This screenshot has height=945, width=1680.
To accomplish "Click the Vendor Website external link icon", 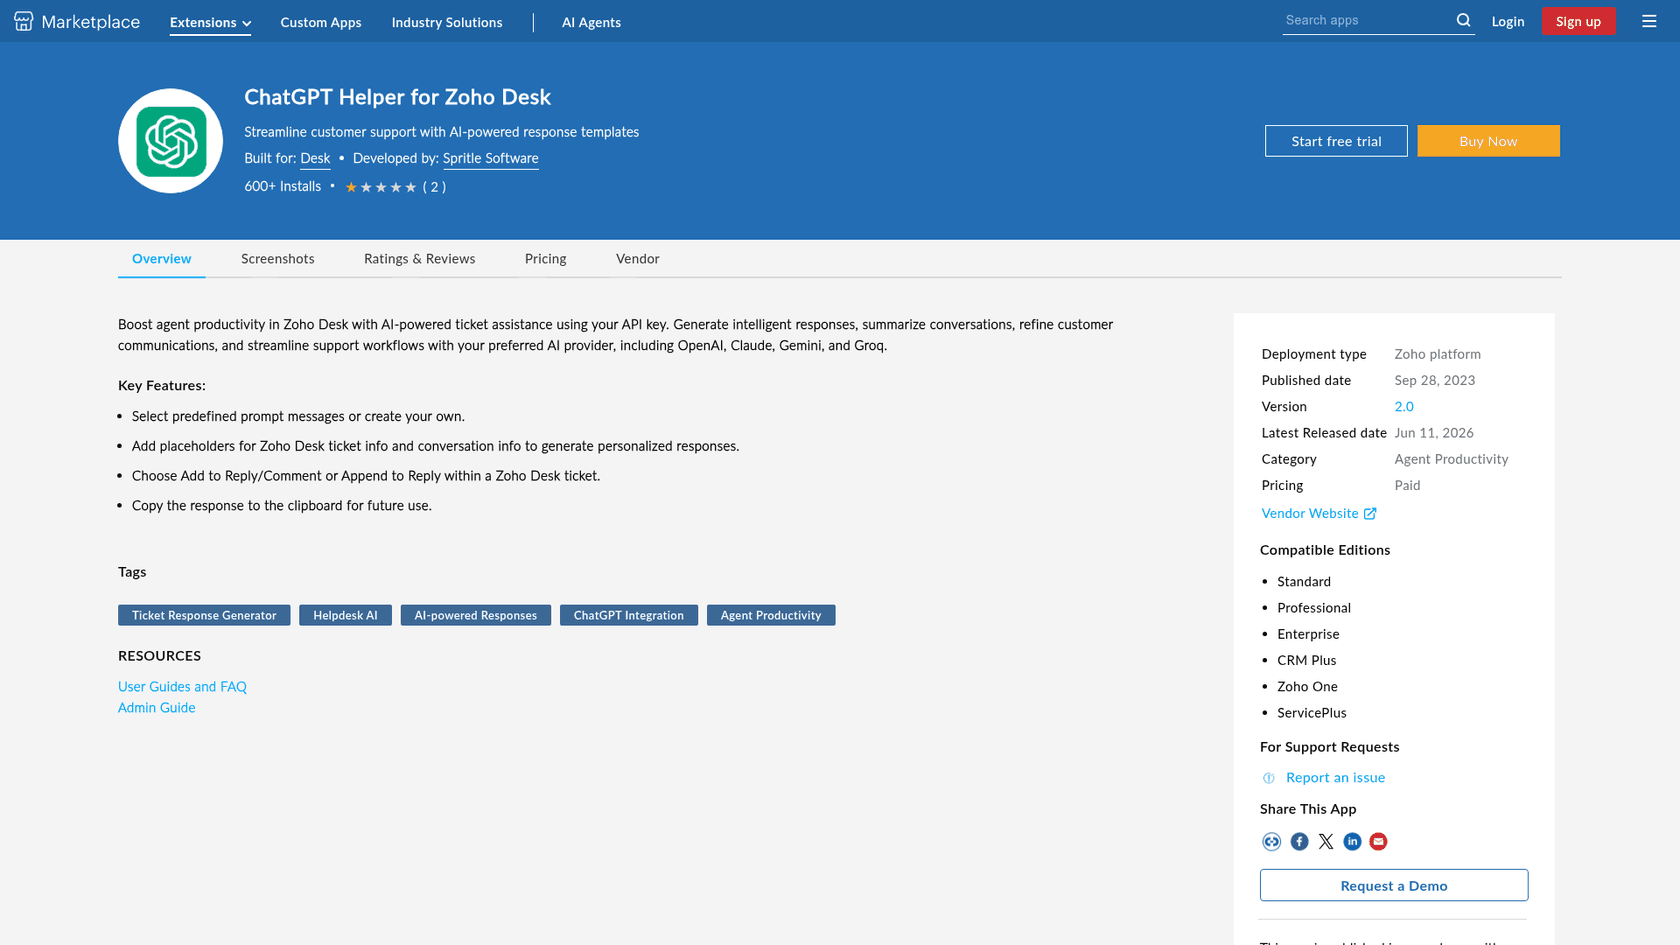I will (1370, 513).
